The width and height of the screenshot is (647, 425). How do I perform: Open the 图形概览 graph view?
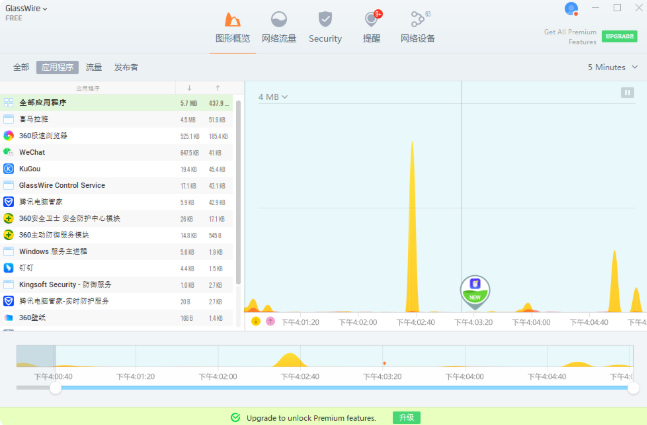(232, 28)
